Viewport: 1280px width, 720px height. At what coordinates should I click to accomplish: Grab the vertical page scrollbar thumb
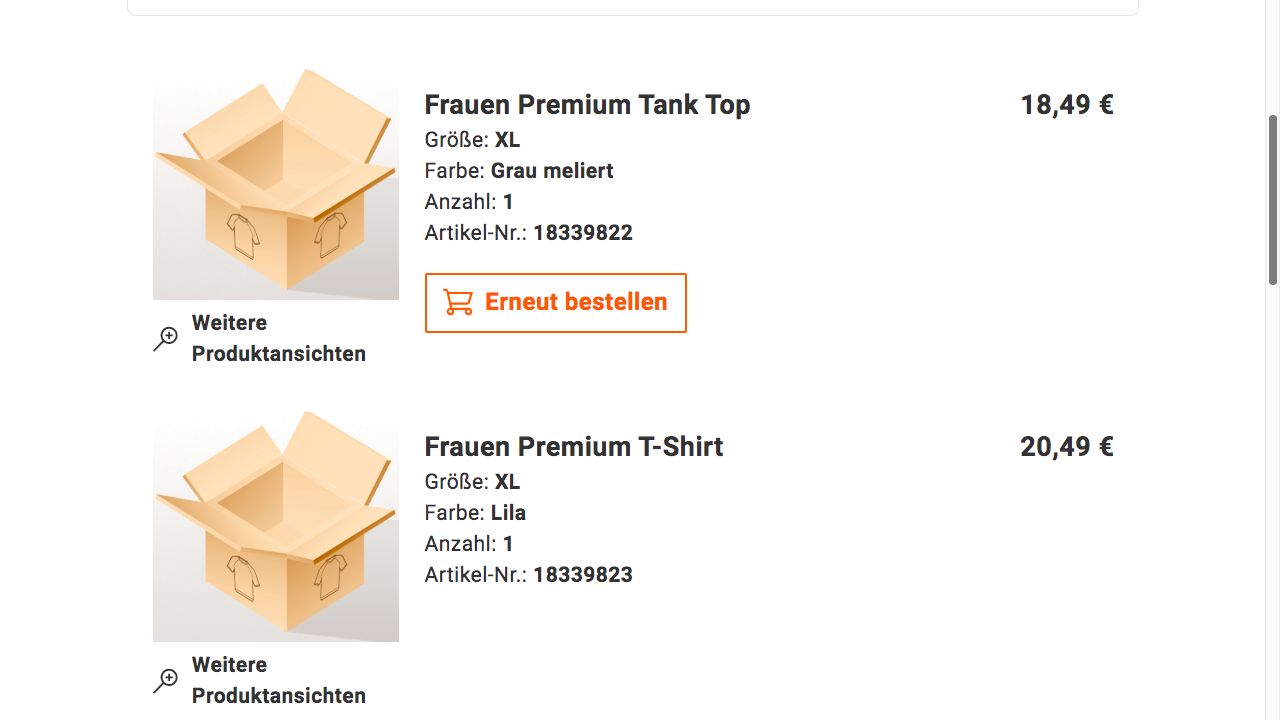(x=1273, y=200)
